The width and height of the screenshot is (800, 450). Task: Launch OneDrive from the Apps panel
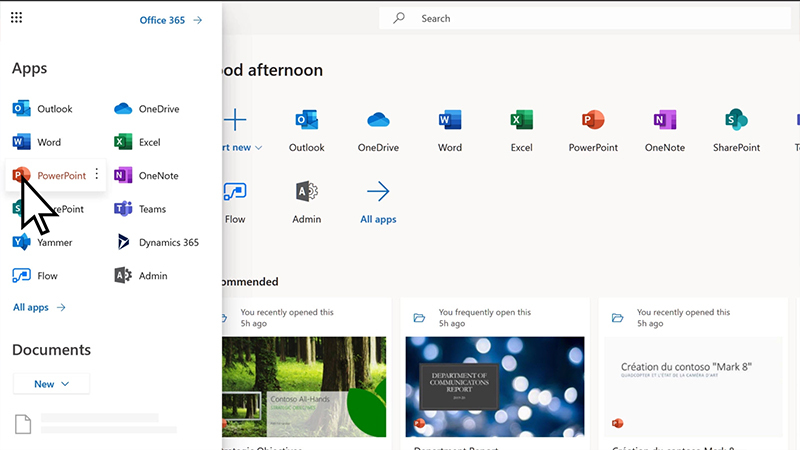(x=146, y=109)
